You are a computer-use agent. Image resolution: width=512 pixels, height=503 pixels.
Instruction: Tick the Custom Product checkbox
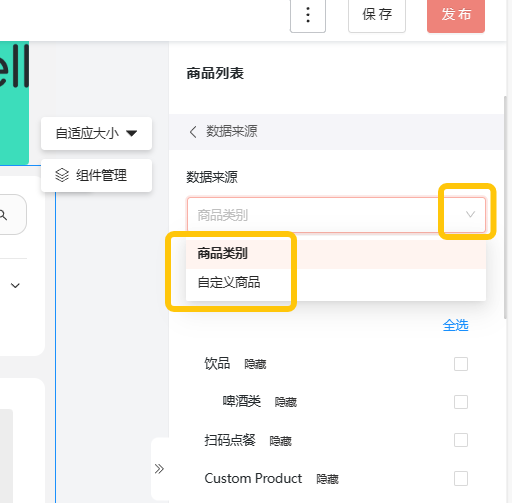pyautogui.click(x=461, y=478)
